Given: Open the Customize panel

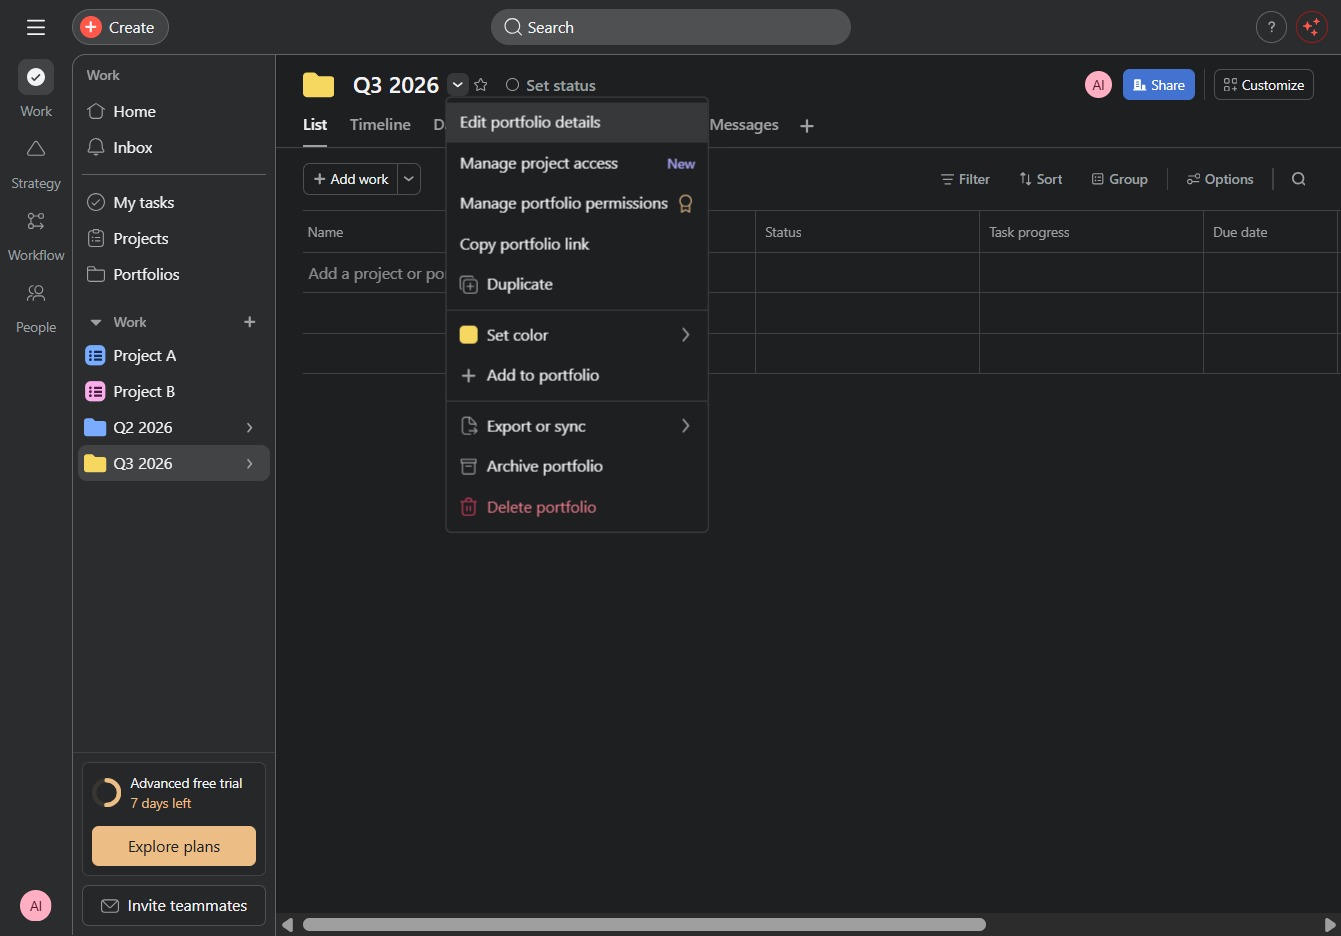Looking at the screenshot, I should point(1263,85).
